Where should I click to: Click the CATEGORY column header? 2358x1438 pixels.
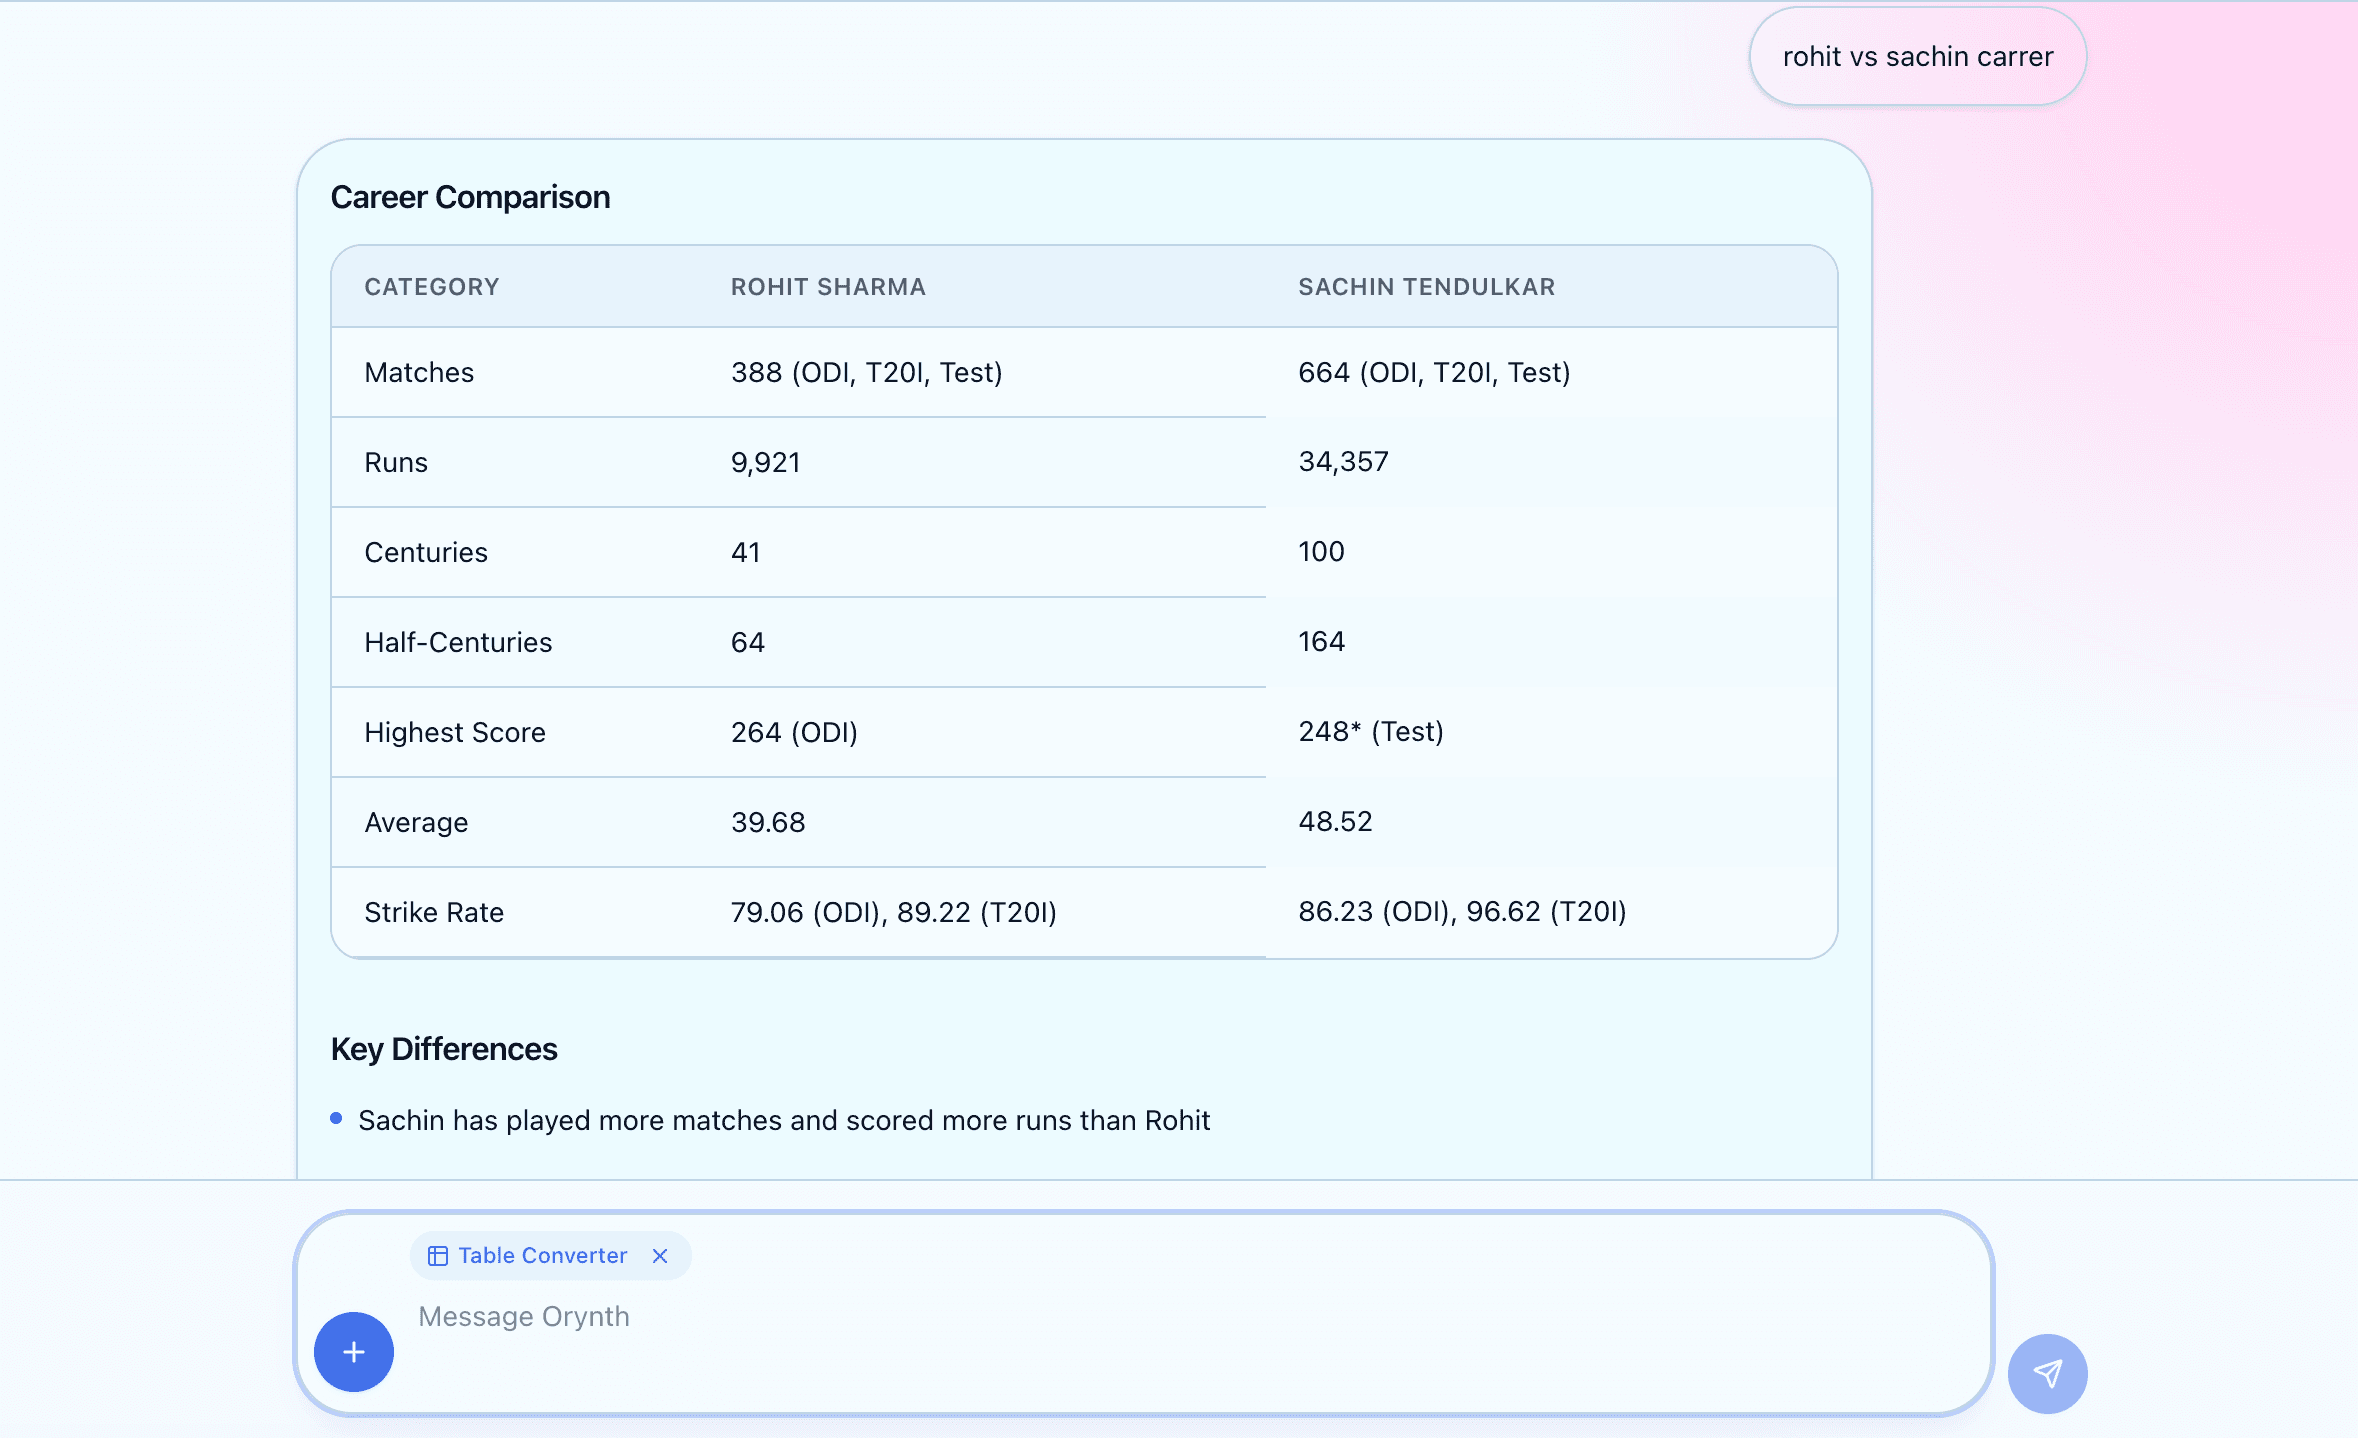point(432,287)
